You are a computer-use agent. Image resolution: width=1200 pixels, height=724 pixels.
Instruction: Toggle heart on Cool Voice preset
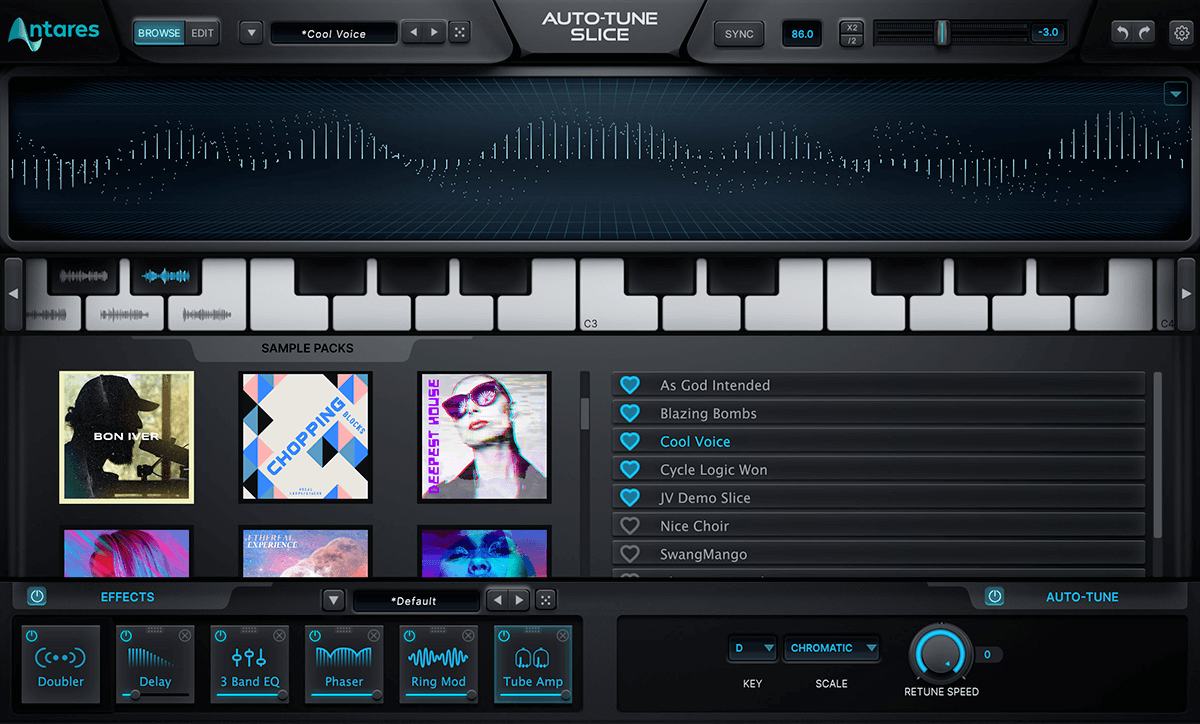[x=629, y=441]
